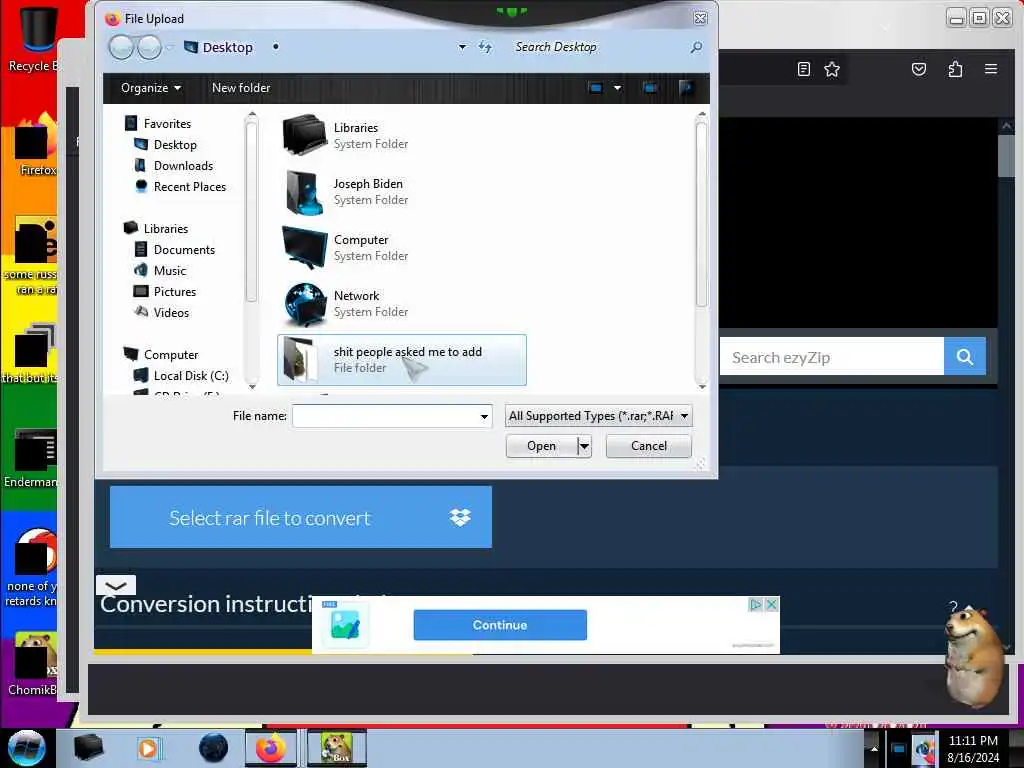Open the Libraries system folder in file list
The height and width of the screenshot is (768, 1024).
[346, 135]
